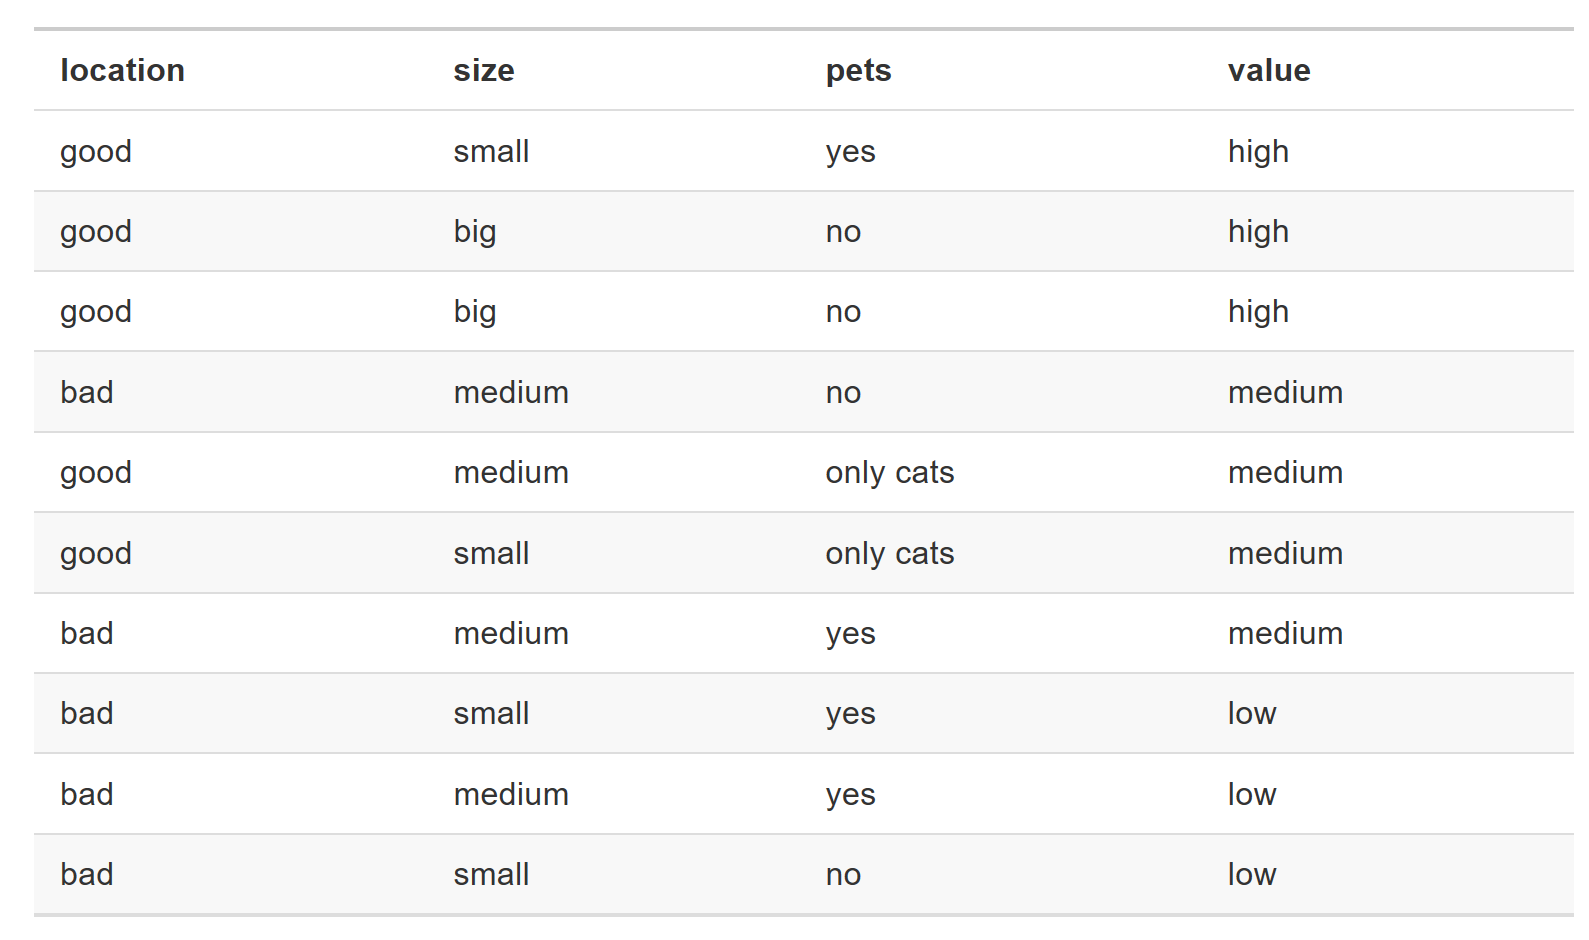This screenshot has height=940, width=1589.
Task: Click "small" in the bad no low row
Action: click(491, 874)
